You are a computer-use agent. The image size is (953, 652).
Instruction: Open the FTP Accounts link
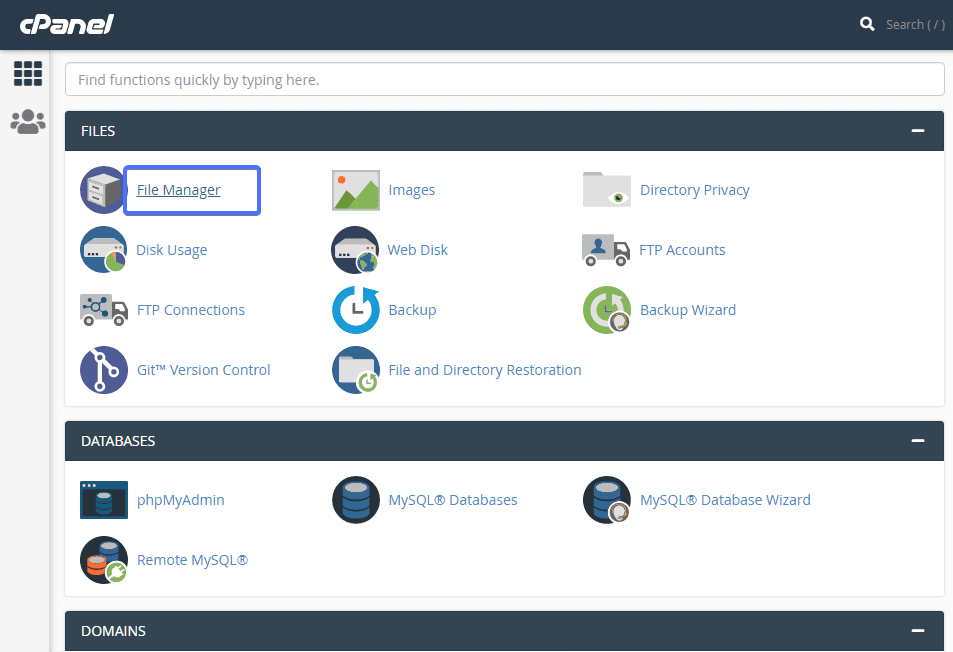(x=682, y=250)
